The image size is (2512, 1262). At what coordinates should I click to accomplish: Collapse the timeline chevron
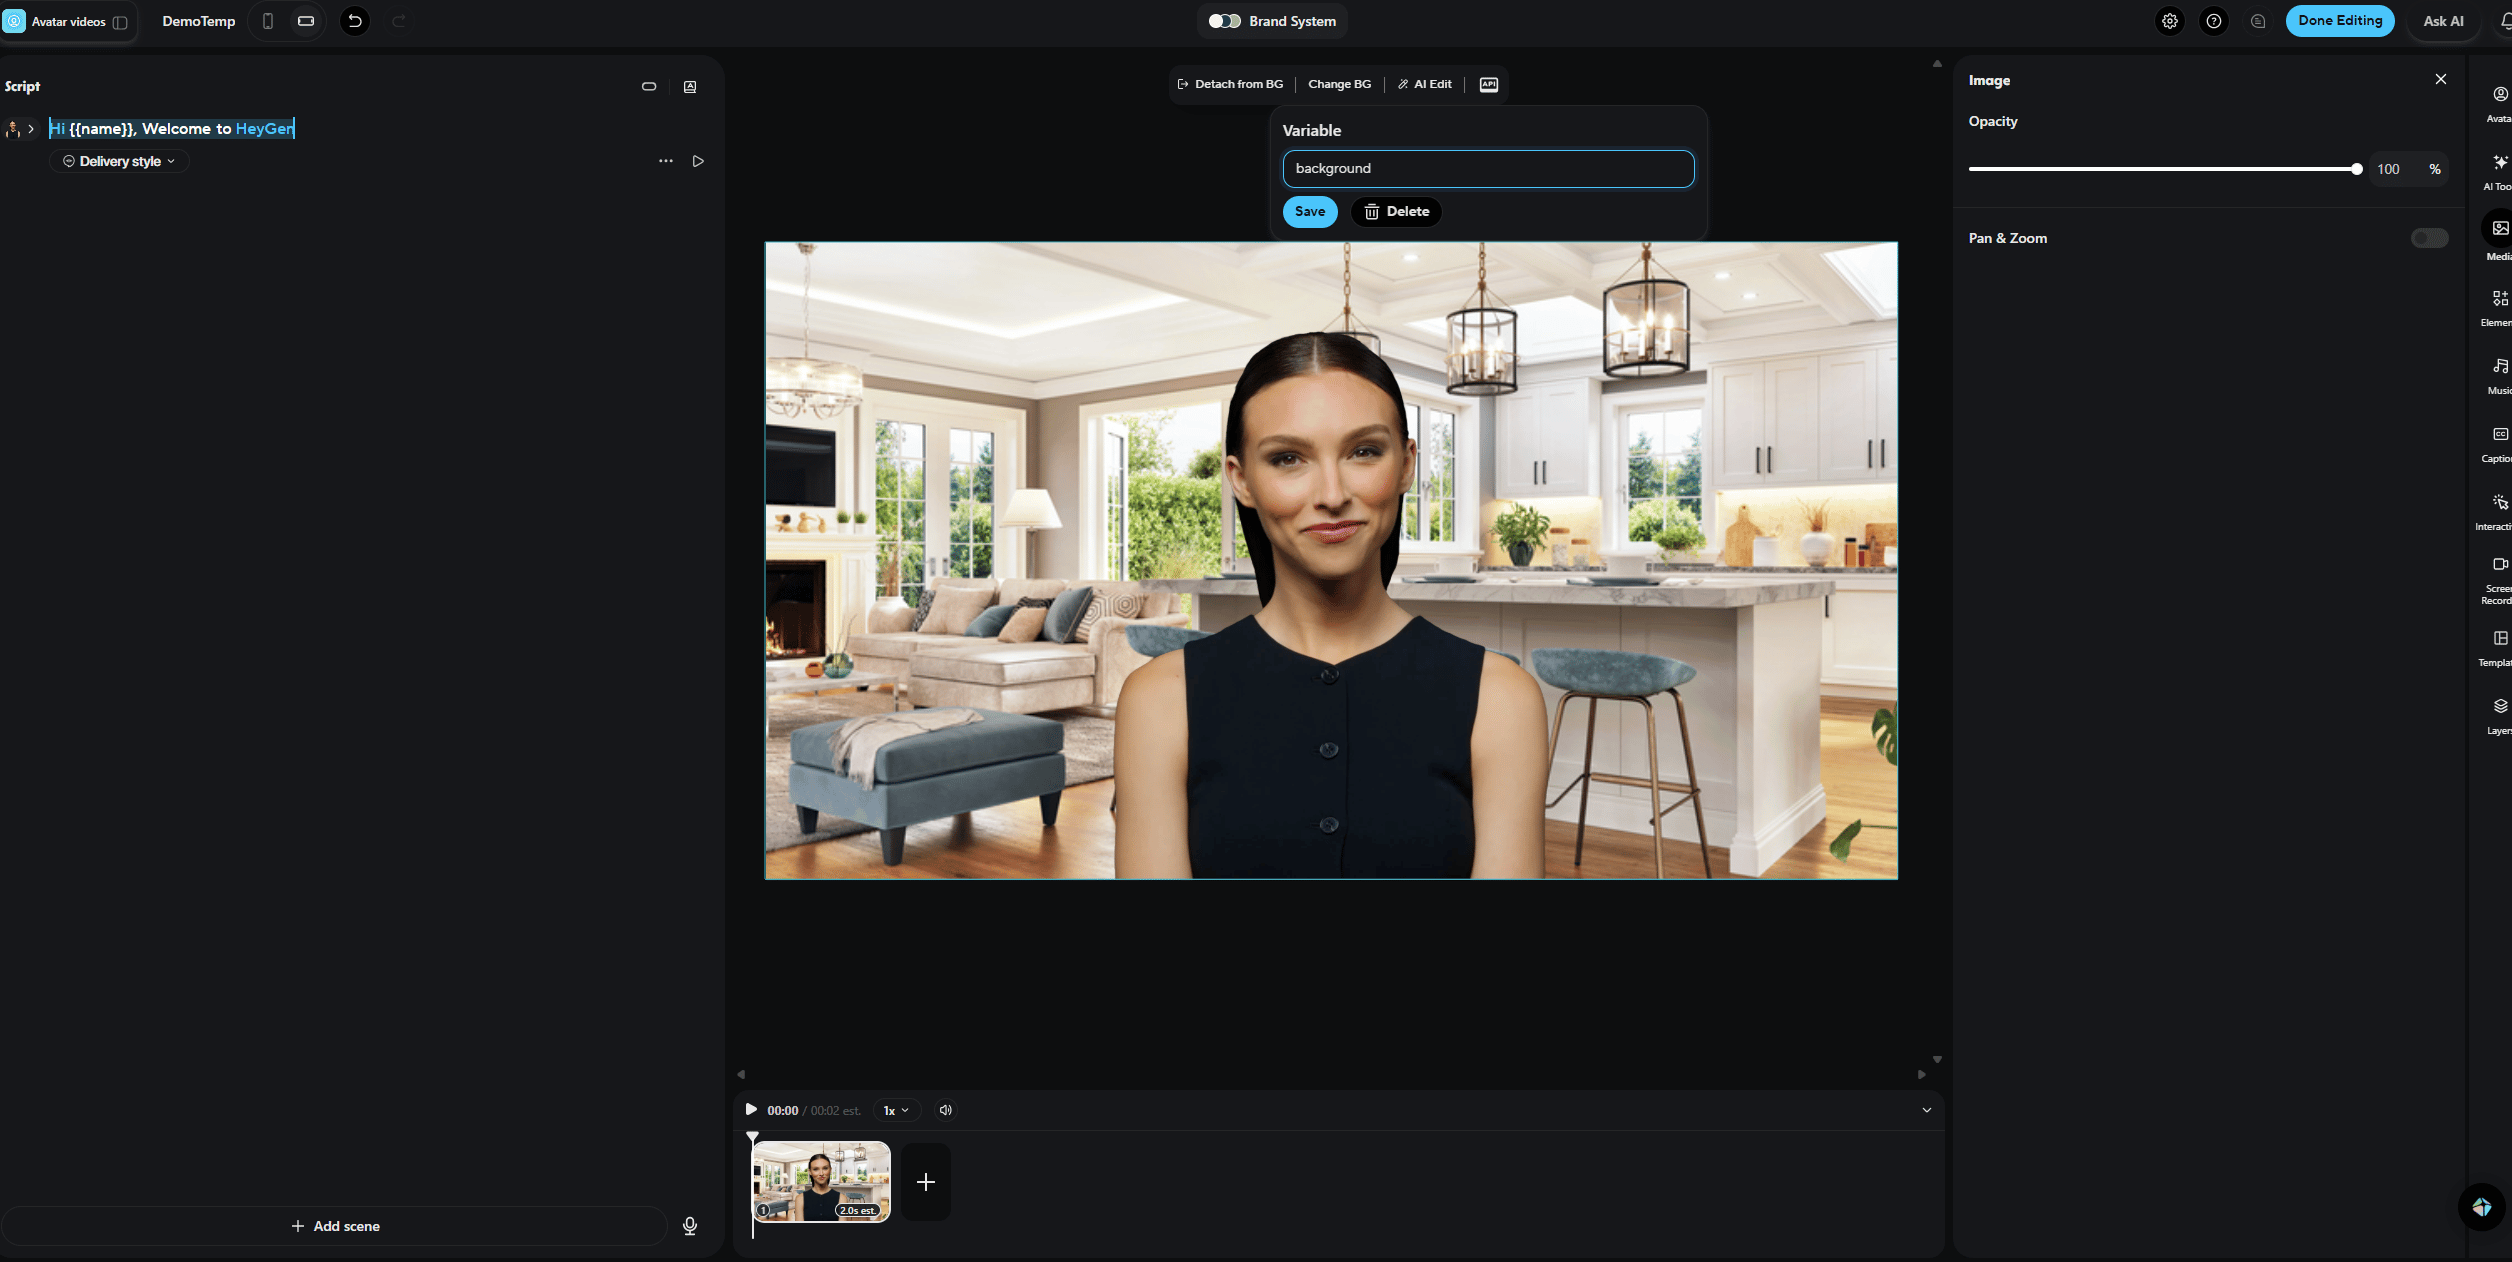[1926, 1110]
